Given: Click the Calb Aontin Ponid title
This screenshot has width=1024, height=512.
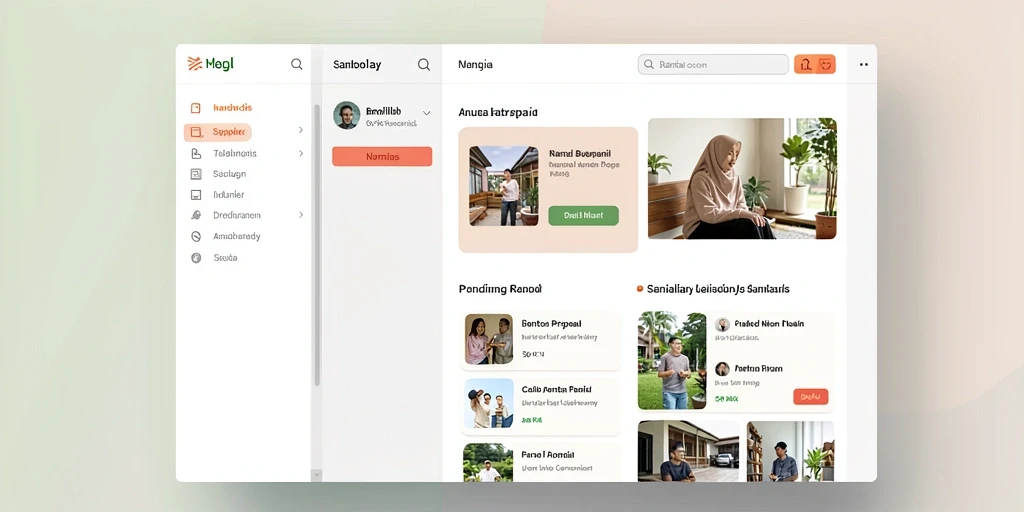Looking at the screenshot, I should point(556,389).
